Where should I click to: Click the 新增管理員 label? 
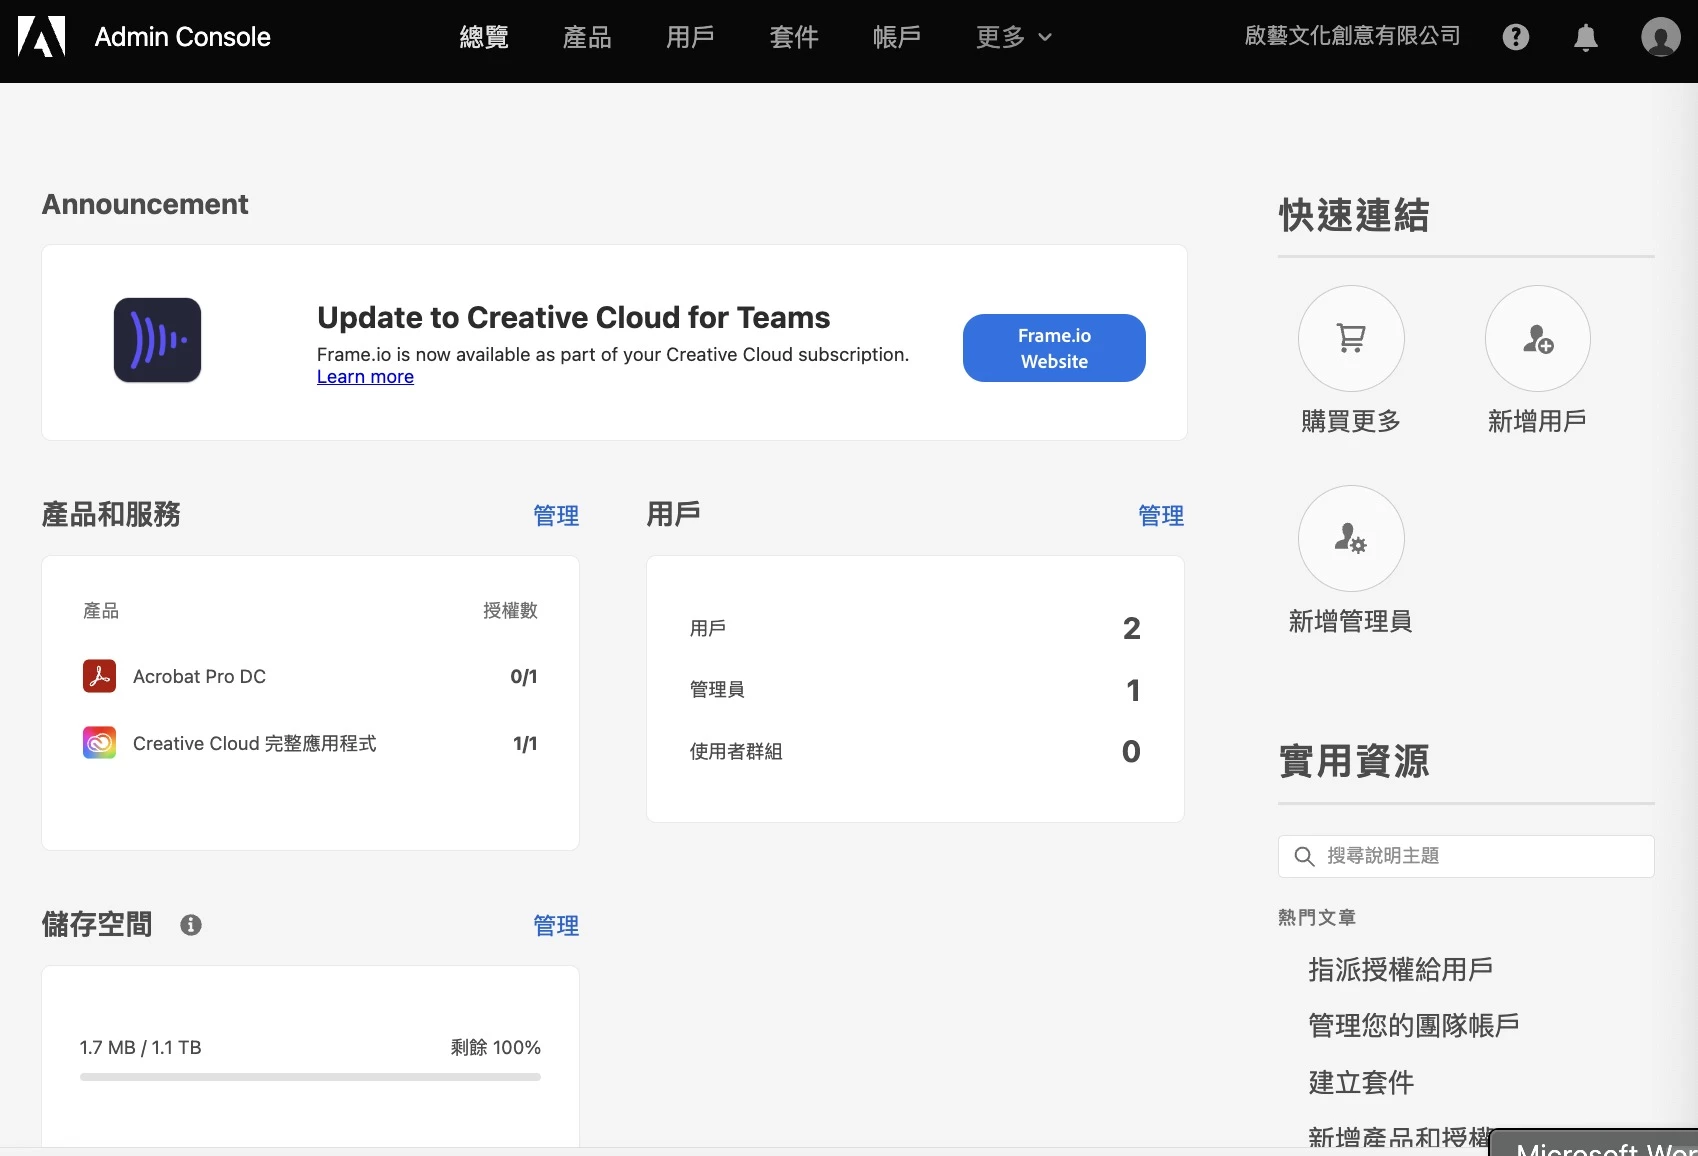(1351, 621)
